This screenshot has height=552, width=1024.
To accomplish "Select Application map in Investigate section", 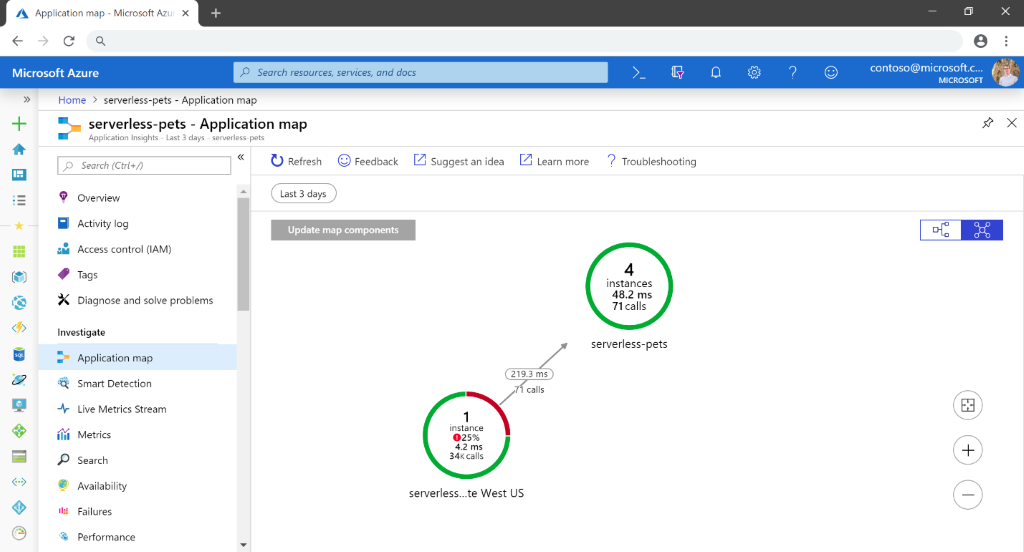I will click(137, 357).
